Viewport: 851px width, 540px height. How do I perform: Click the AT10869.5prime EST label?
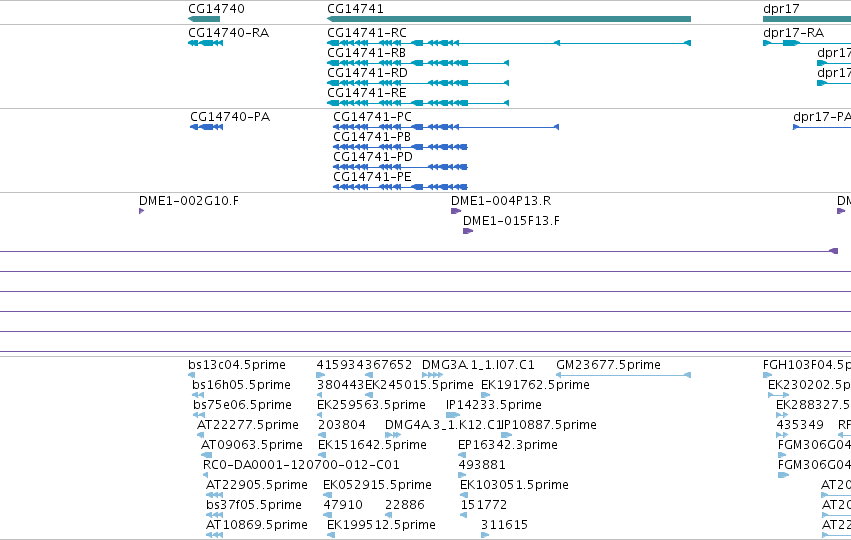257,525
